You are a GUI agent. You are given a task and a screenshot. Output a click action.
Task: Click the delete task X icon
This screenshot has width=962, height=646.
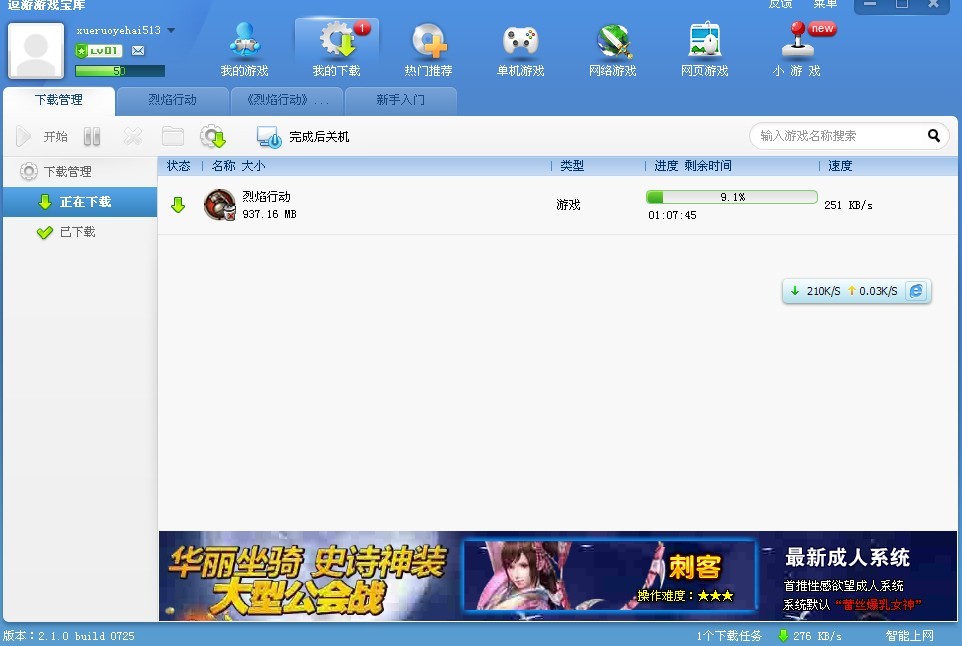pyautogui.click(x=133, y=136)
